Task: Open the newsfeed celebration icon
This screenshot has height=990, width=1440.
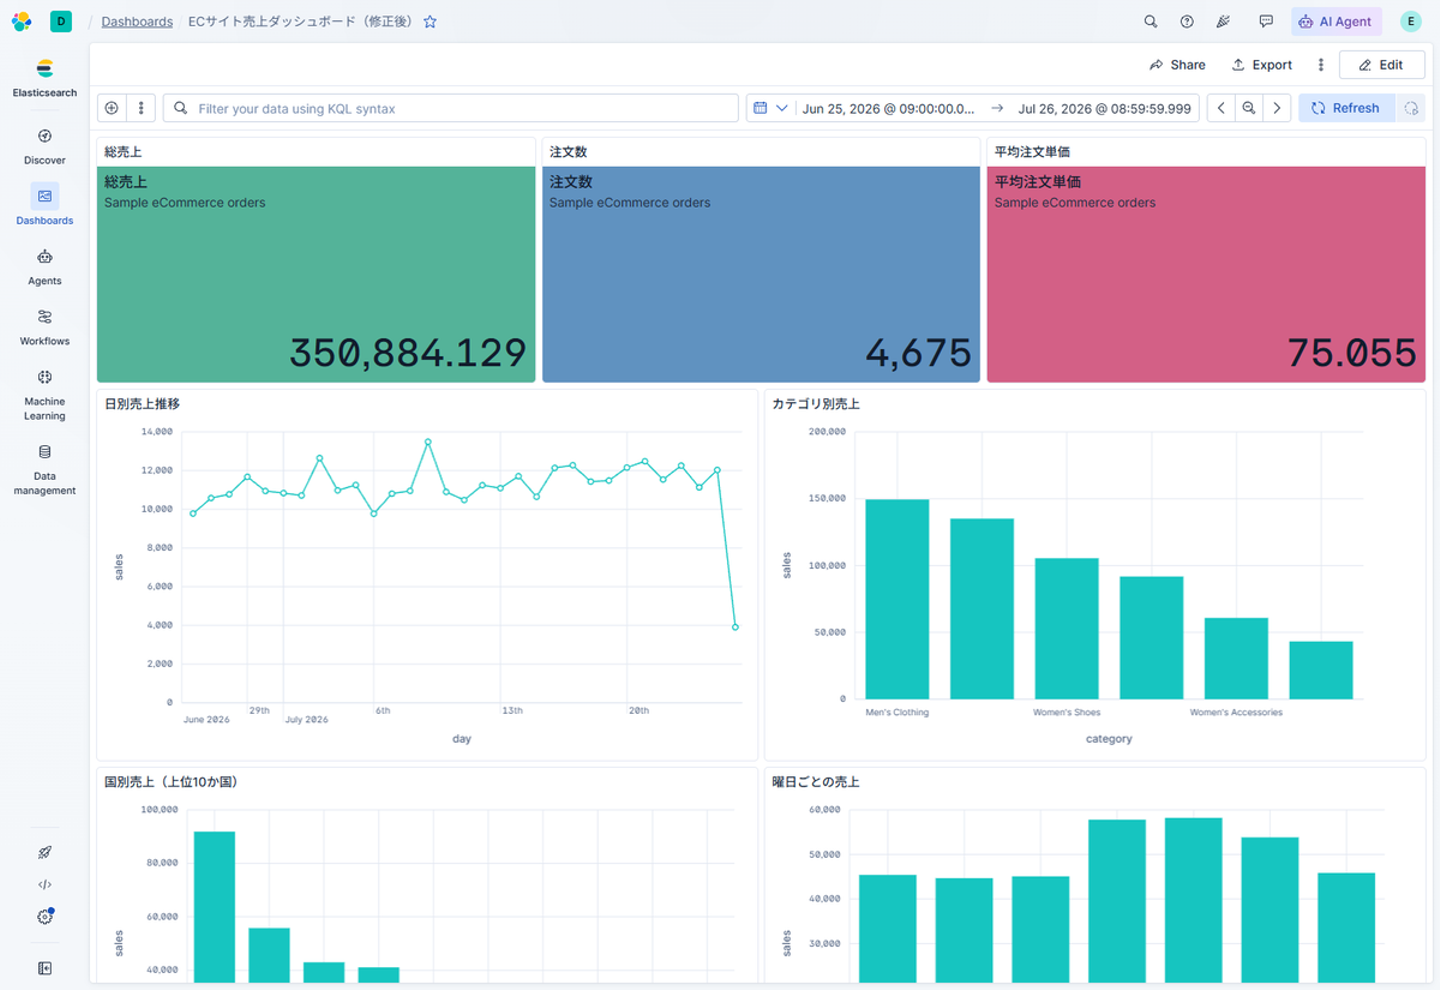Action: (x=1223, y=21)
